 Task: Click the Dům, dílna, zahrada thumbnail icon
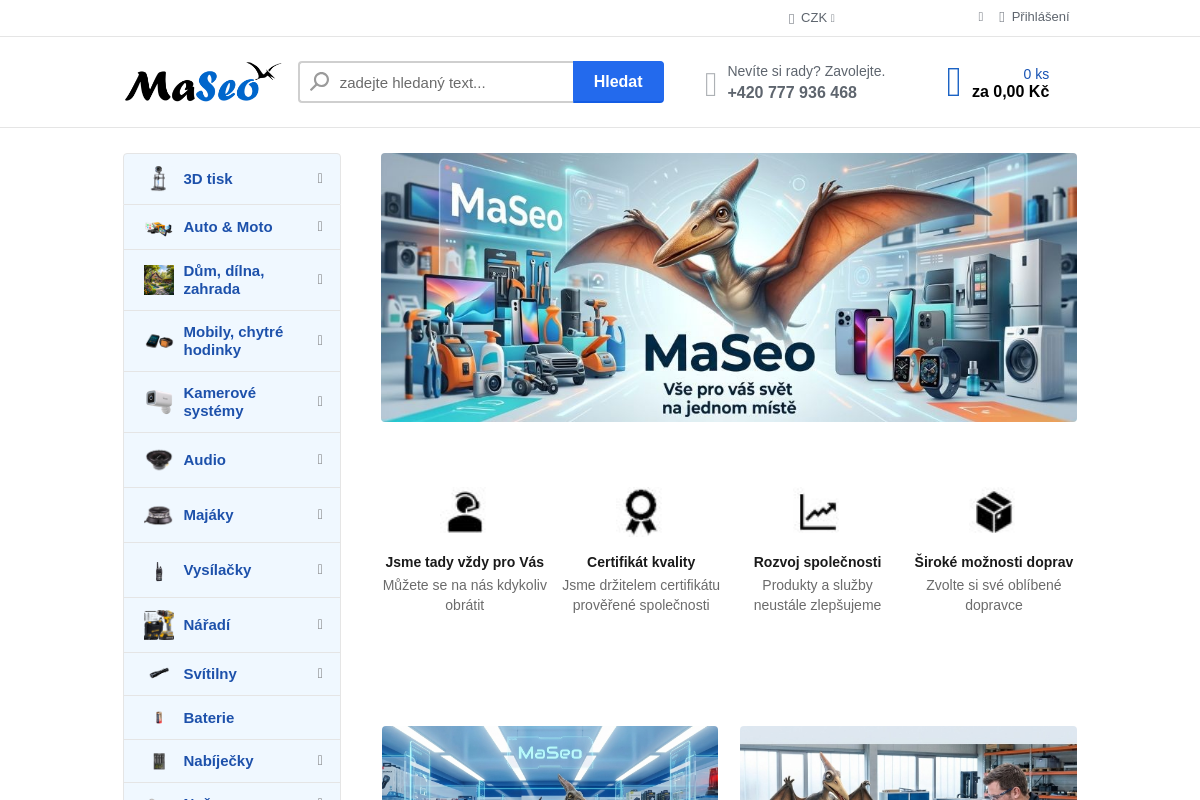tap(159, 280)
